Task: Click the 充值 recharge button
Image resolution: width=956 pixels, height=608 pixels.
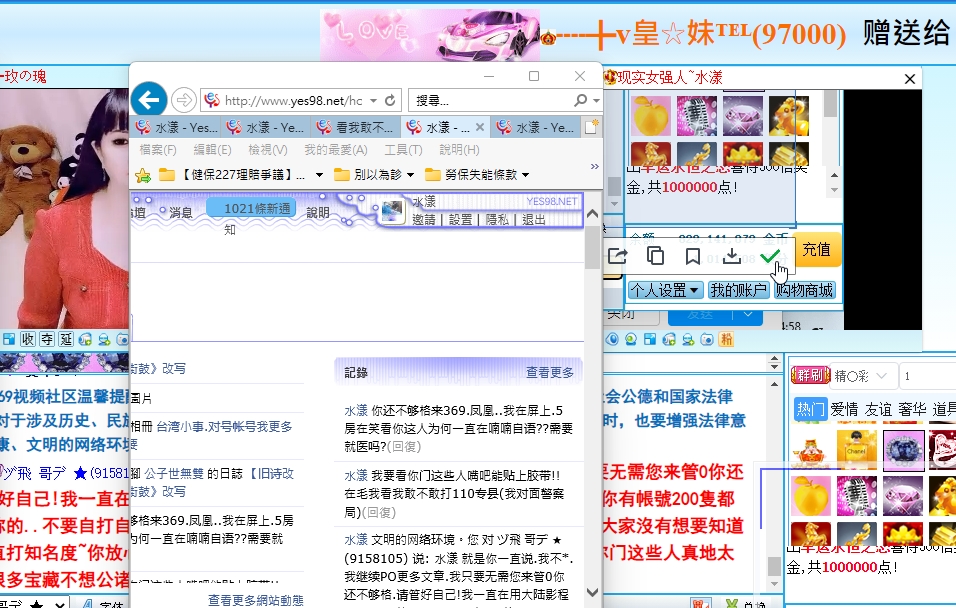Action: tap(816, 250)
